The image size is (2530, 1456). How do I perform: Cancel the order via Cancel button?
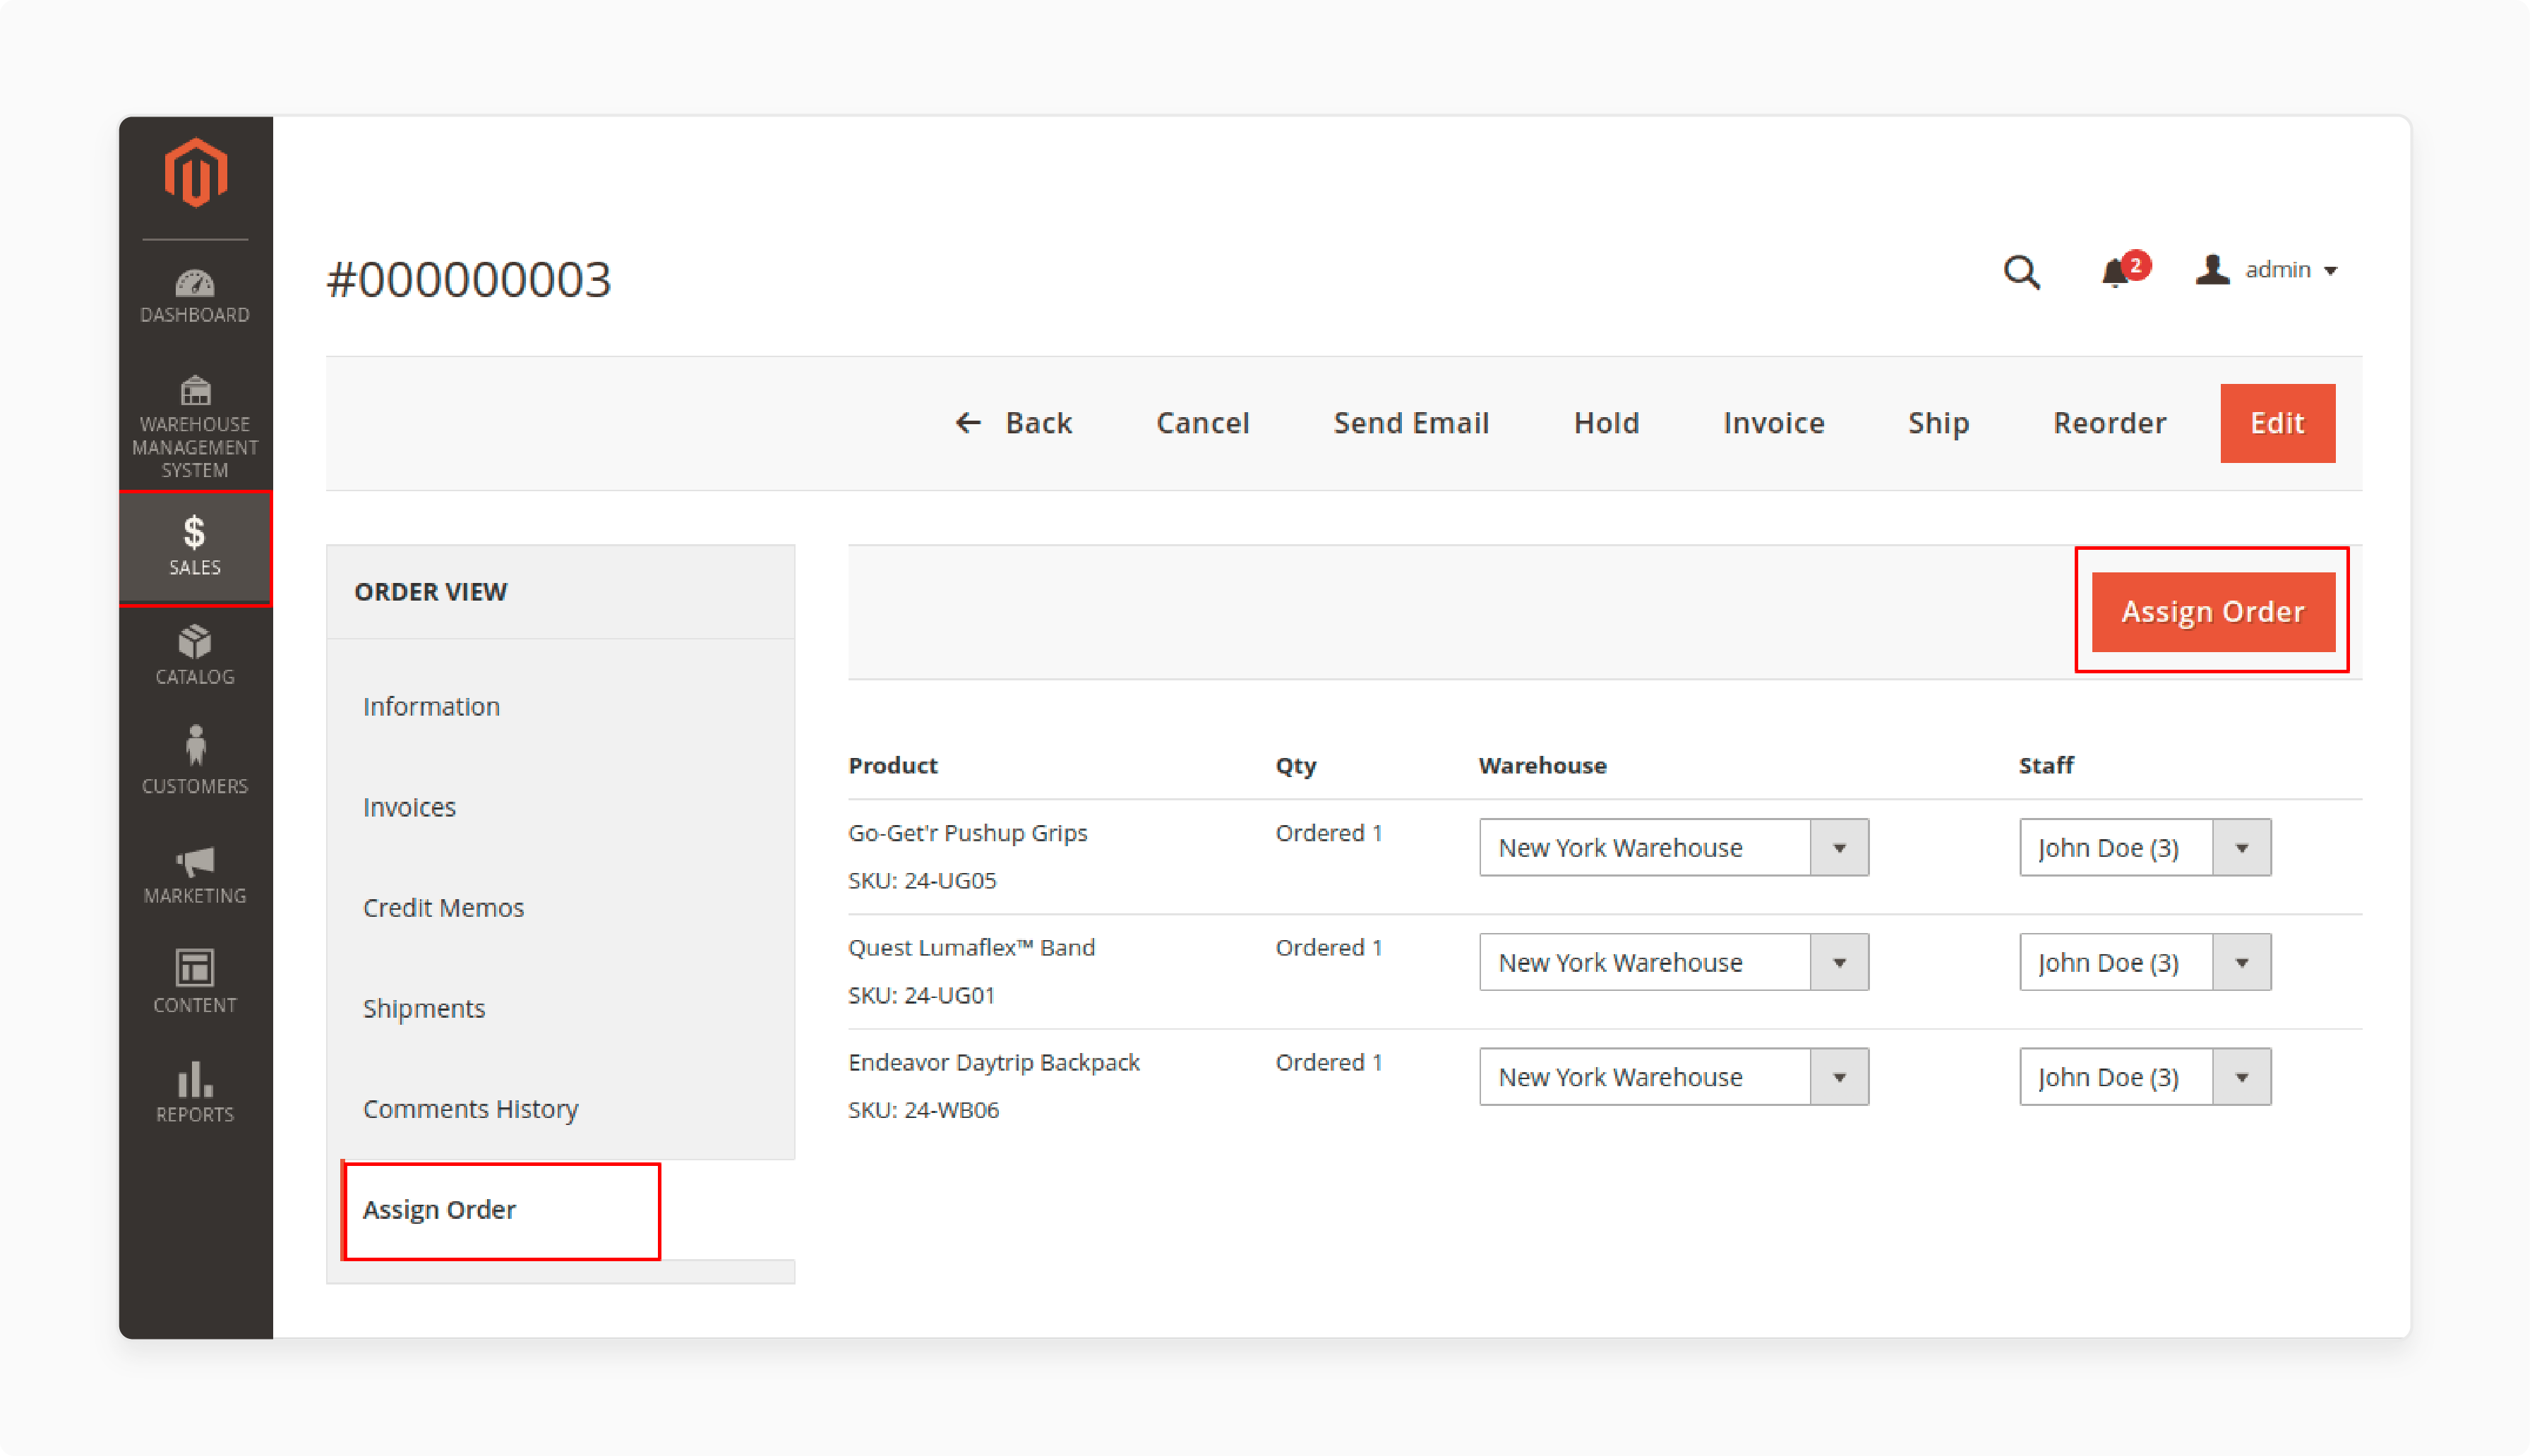click(x=1202, y=423)
